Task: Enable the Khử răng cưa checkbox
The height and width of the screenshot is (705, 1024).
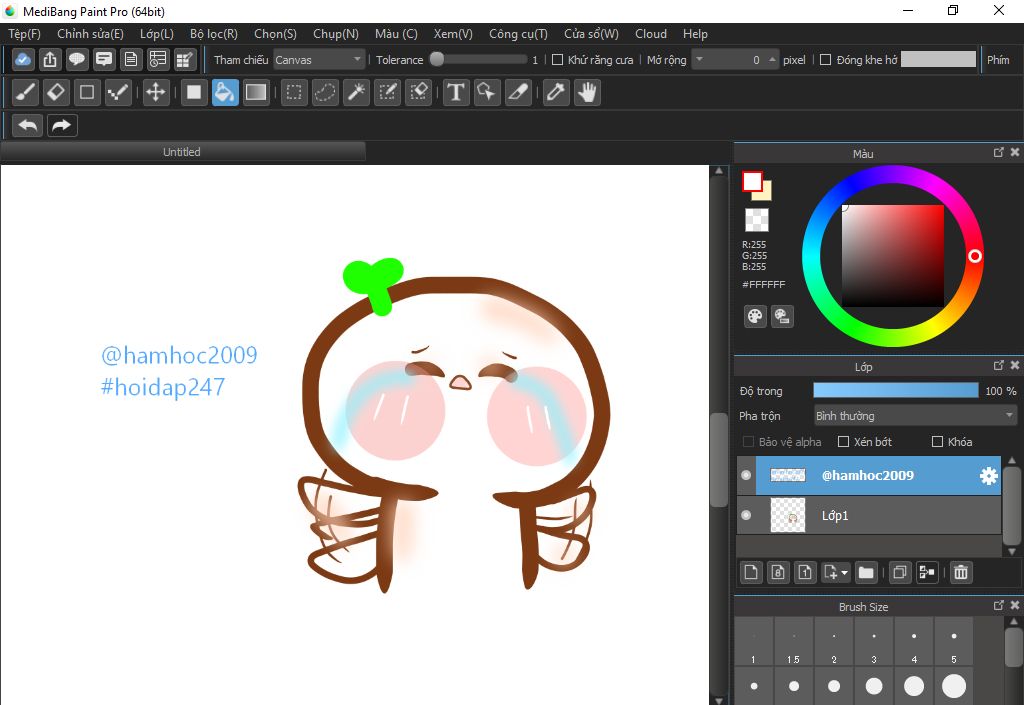Action: pyautogui.click(x=558, y=60)
